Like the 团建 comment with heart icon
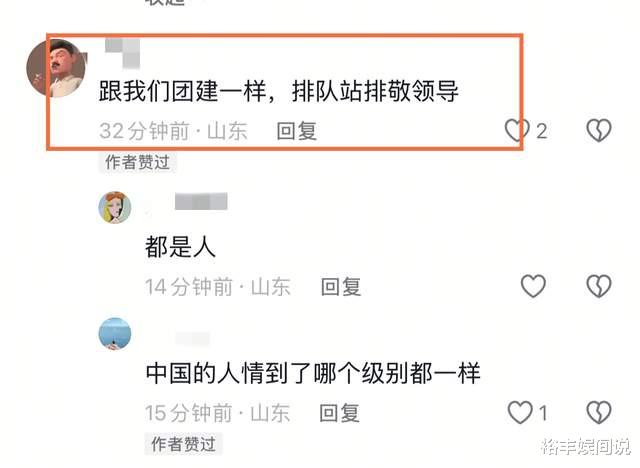The width and height of the screenshot is (640, 468). [x=517, y=131]
